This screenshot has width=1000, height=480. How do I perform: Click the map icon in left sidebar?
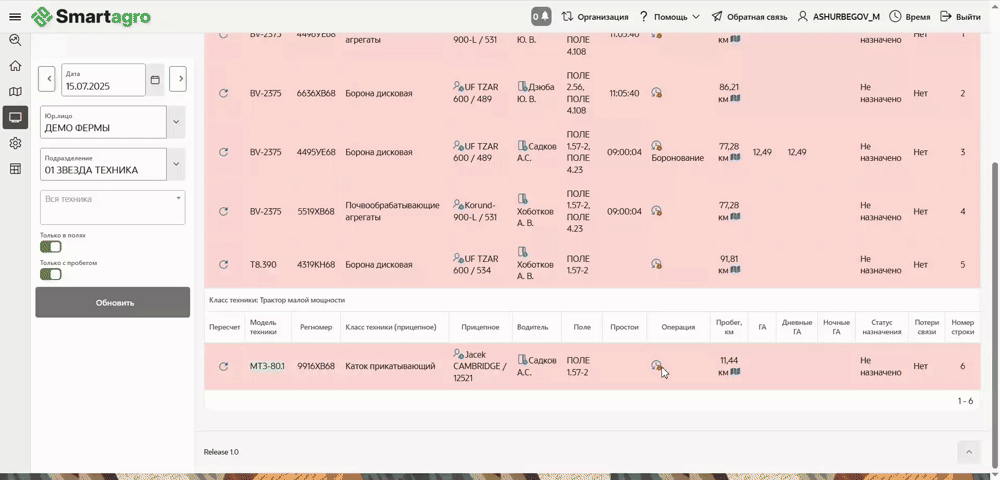click(15, 92)
